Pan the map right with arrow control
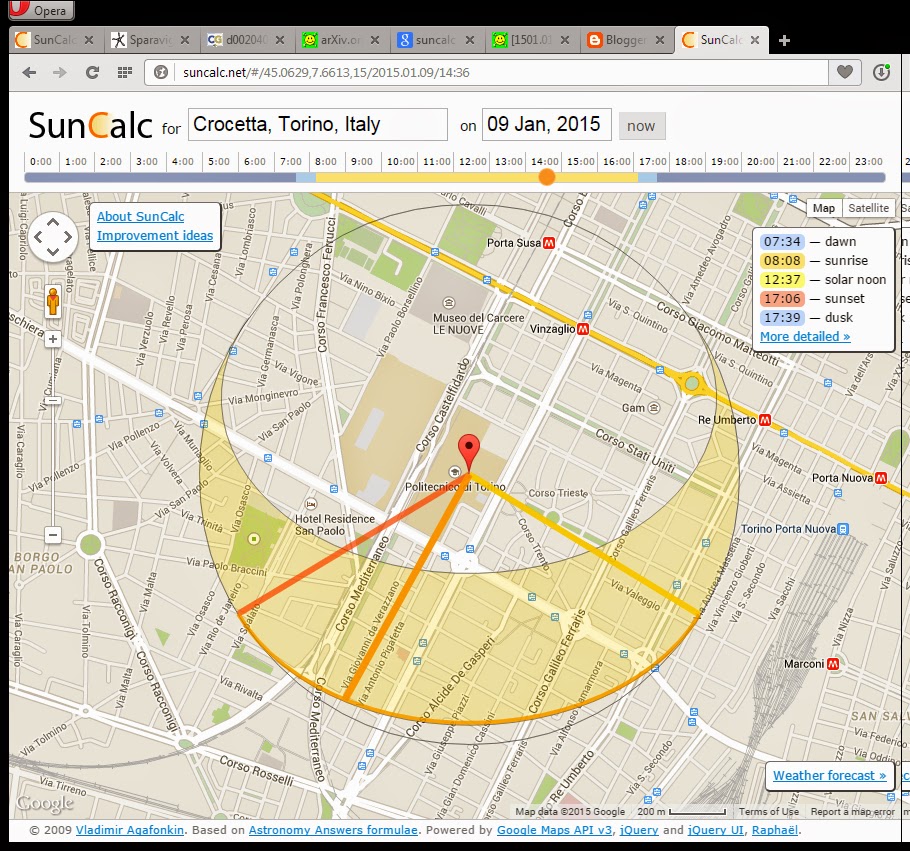 [x=68, y=237]
